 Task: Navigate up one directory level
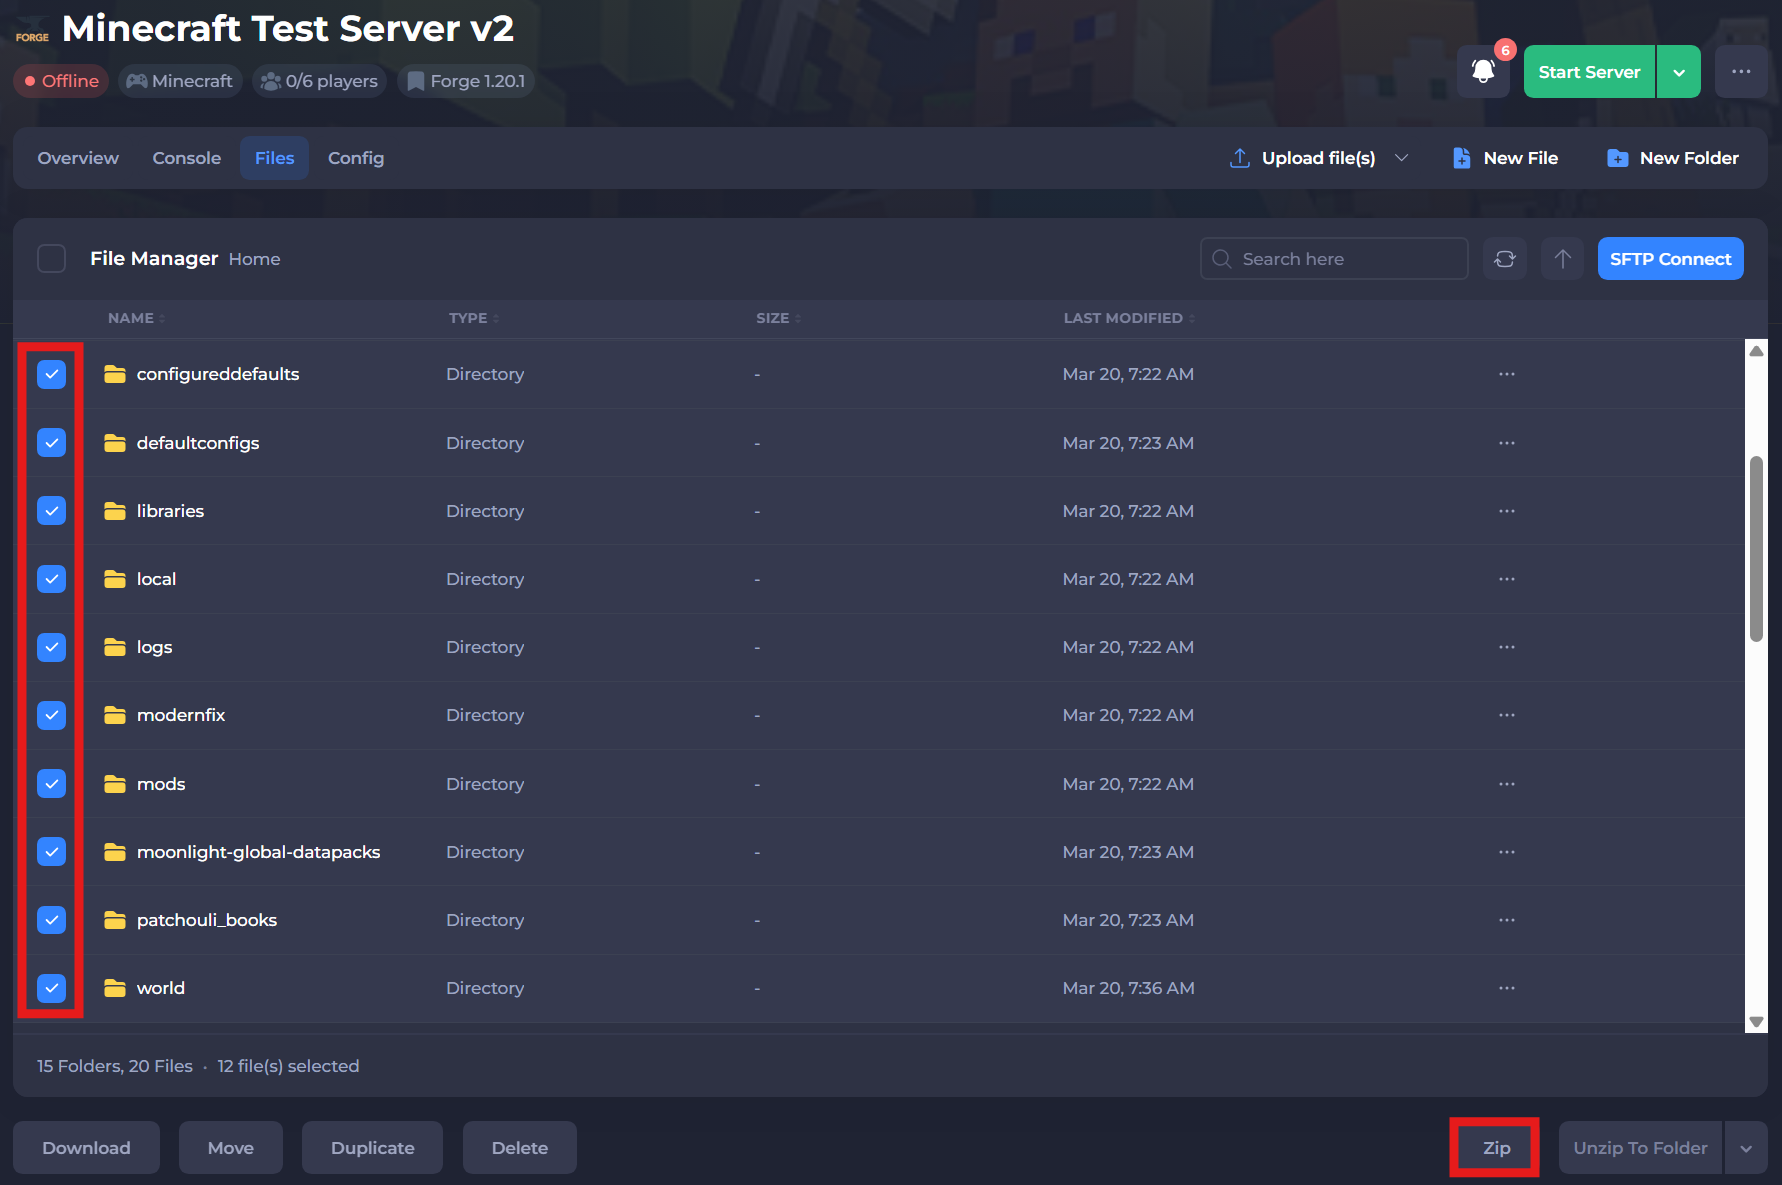click(1562, 258)
